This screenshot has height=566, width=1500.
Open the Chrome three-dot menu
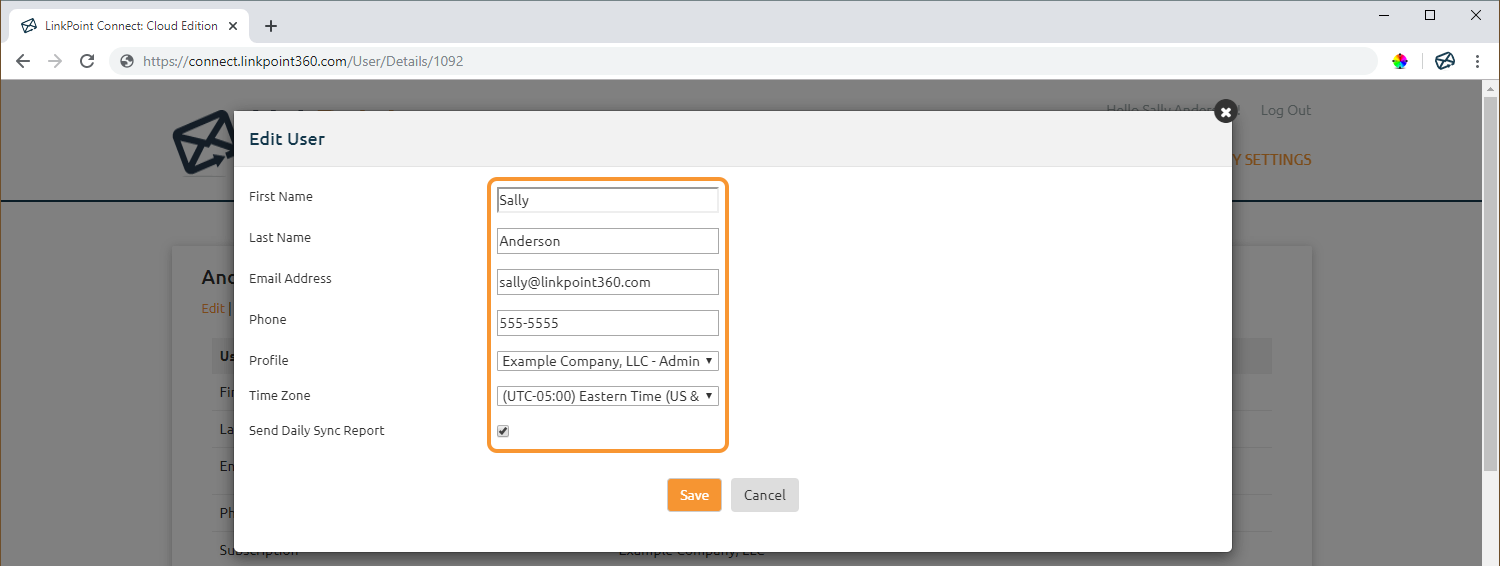pos(1477,61)
